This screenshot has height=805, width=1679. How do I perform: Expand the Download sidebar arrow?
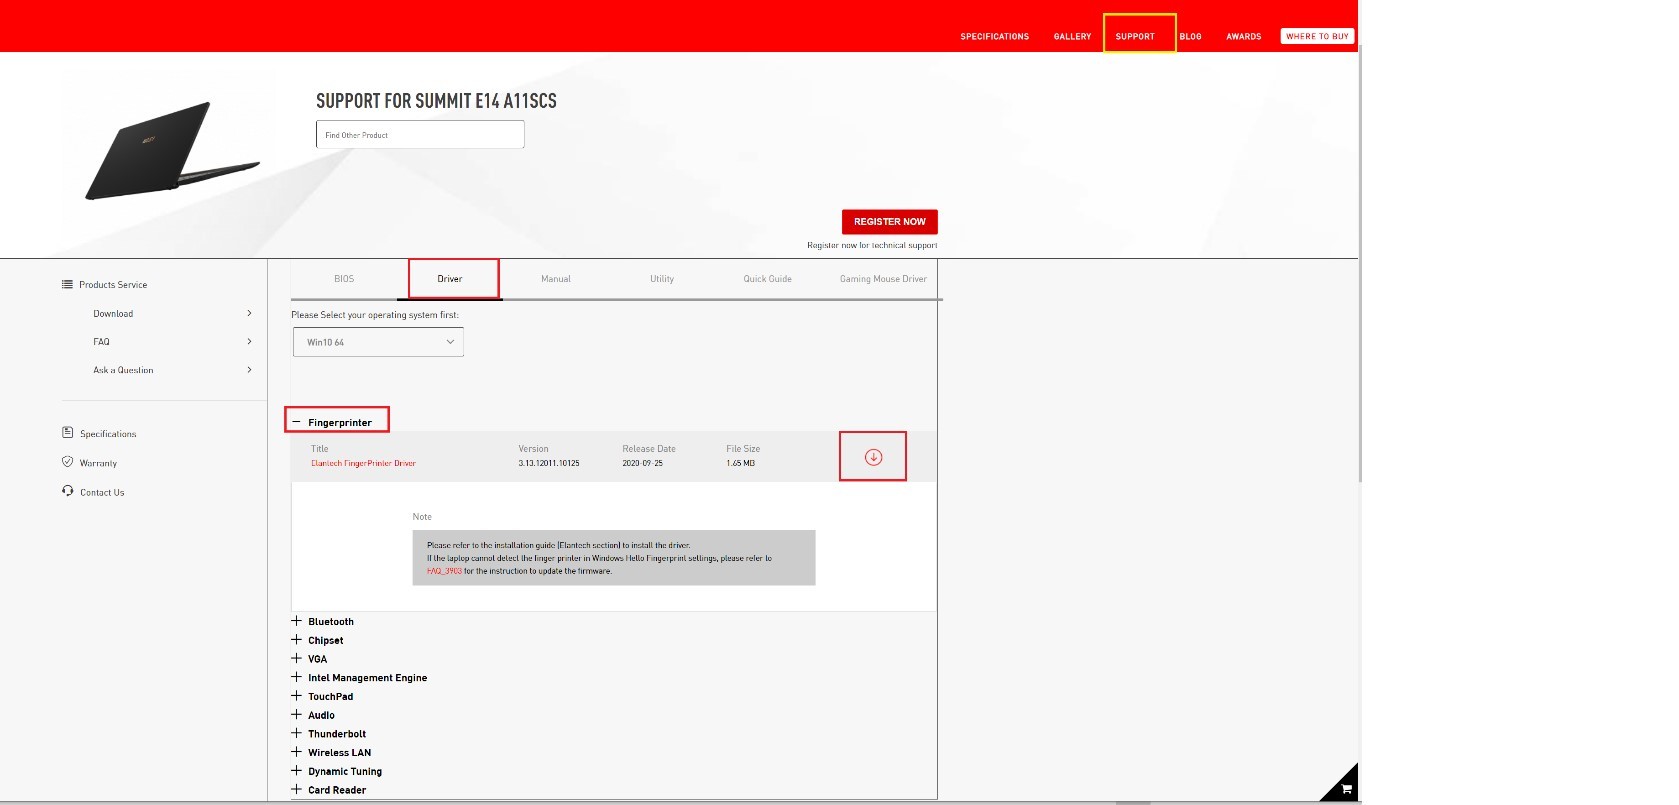[249, 313]
